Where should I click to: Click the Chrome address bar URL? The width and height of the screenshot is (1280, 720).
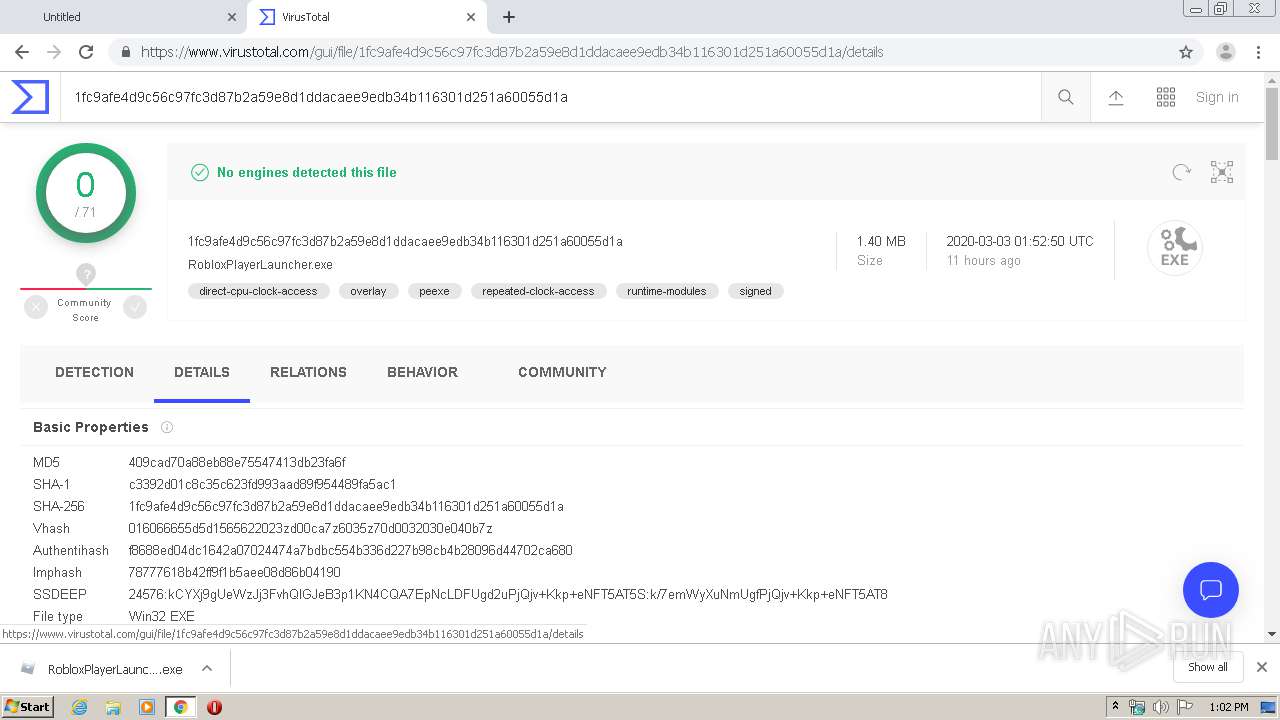coord(512,52)
